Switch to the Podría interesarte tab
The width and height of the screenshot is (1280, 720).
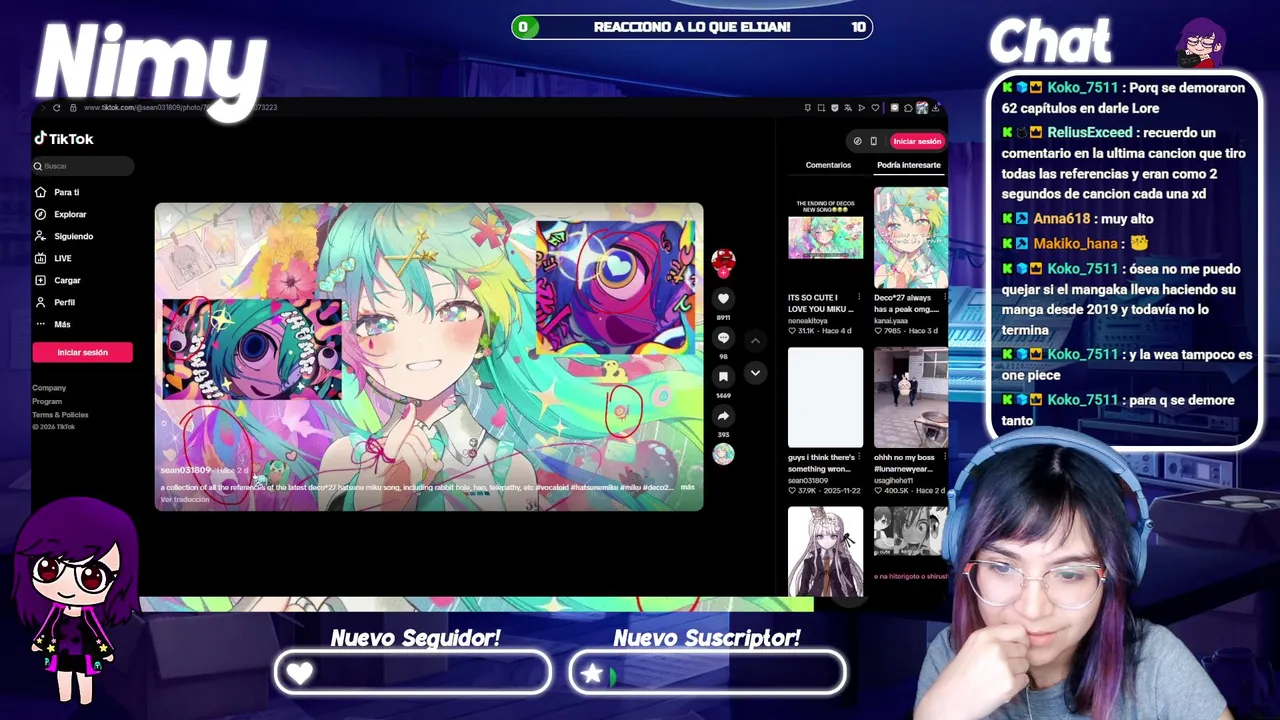(x=908, y=165)
